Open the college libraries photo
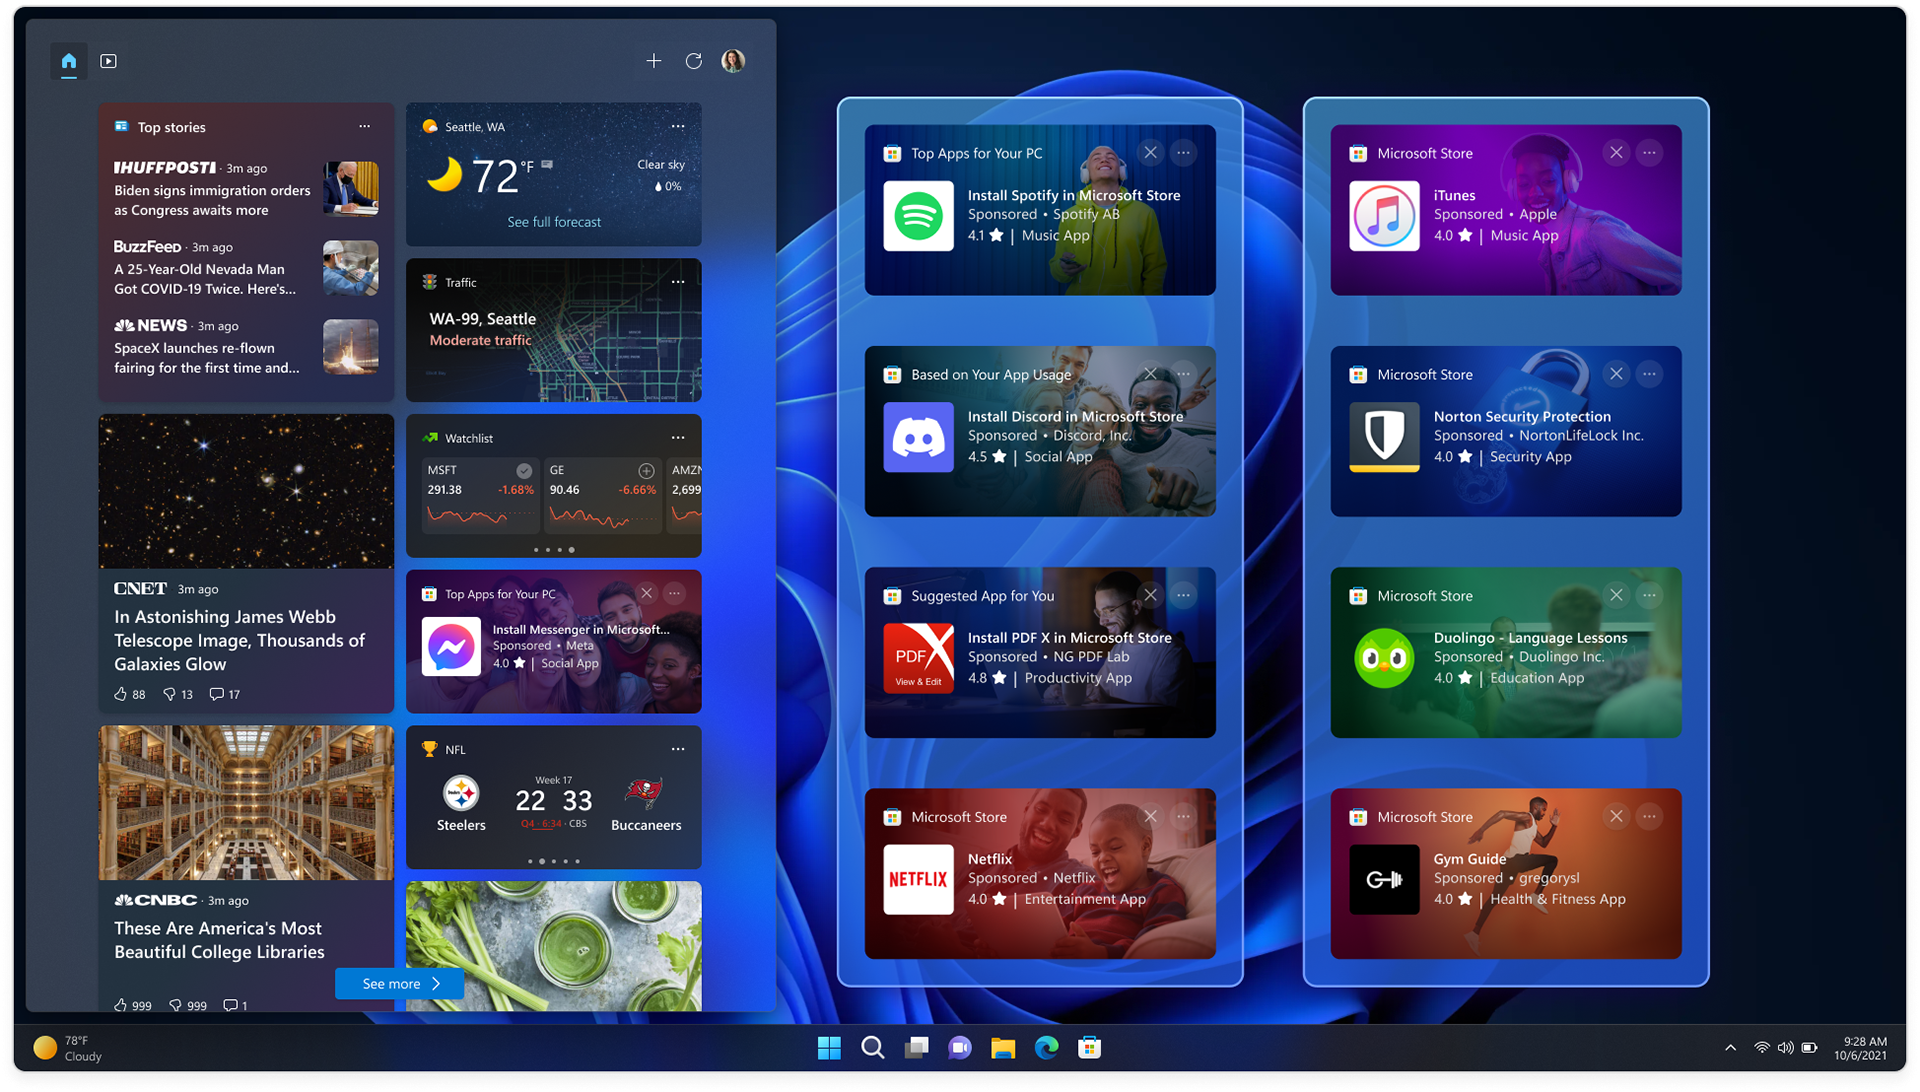Viewport: 1920px width, 1092px height. pyautogui.click(x=246, y=803)
